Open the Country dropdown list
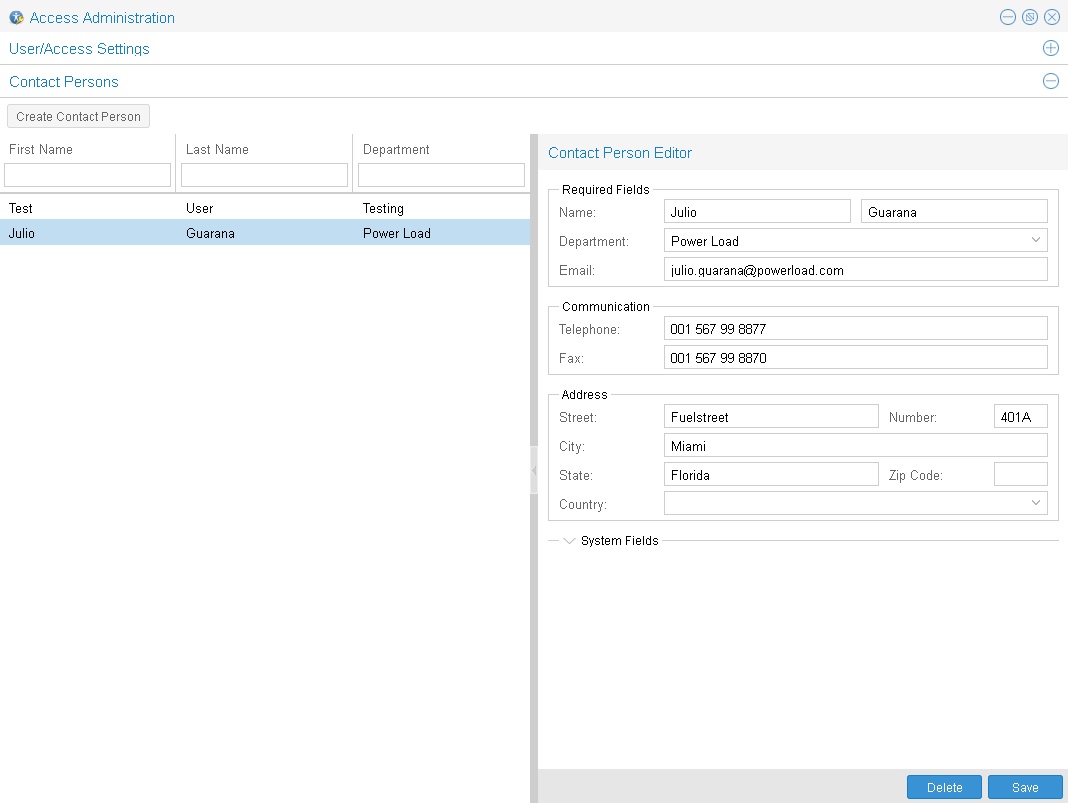1068x803 pixels. [x=1035, y=503]
